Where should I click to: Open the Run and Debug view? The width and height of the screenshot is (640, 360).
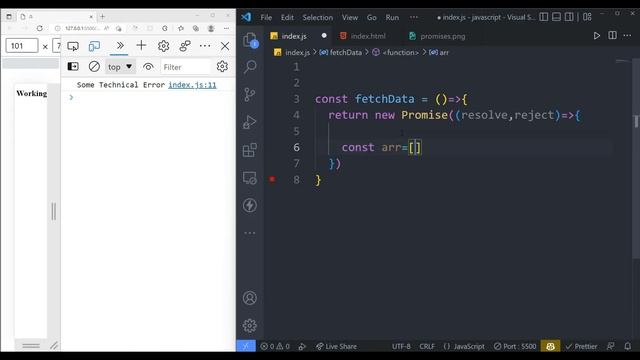point(250,122)
